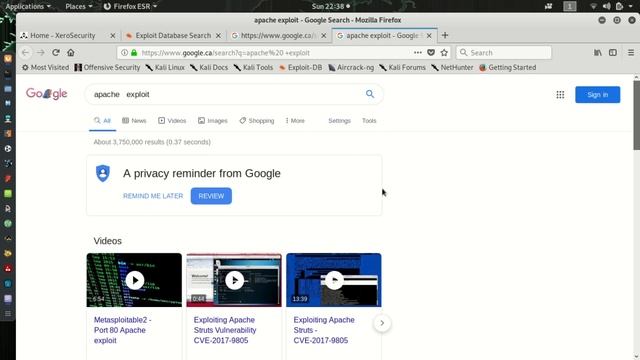The image size is (640, 360).
Task: Close the Exploit Database Search tab
Action: point(218,36)
